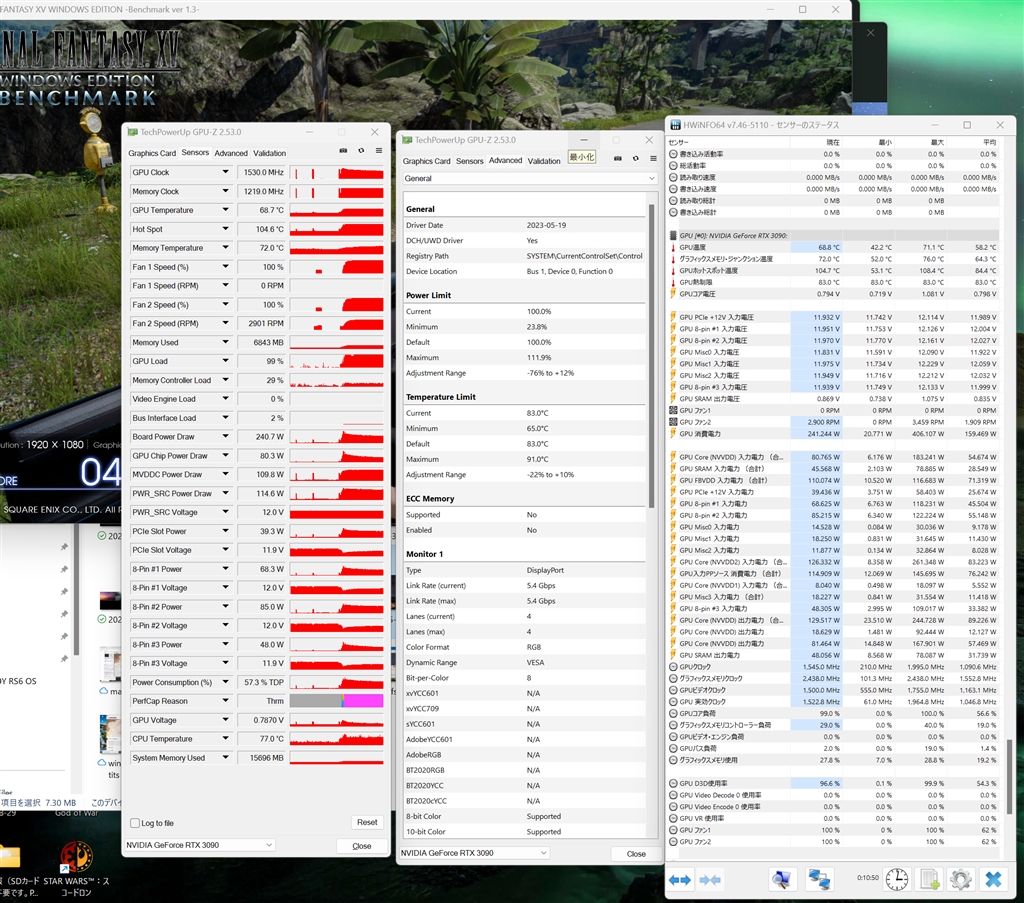Image resolution: width=1024 pixels, height=903 pixels.
Task: Click HWiNFO expand columns double-arrow icon
Action: [x=680, y=879]
